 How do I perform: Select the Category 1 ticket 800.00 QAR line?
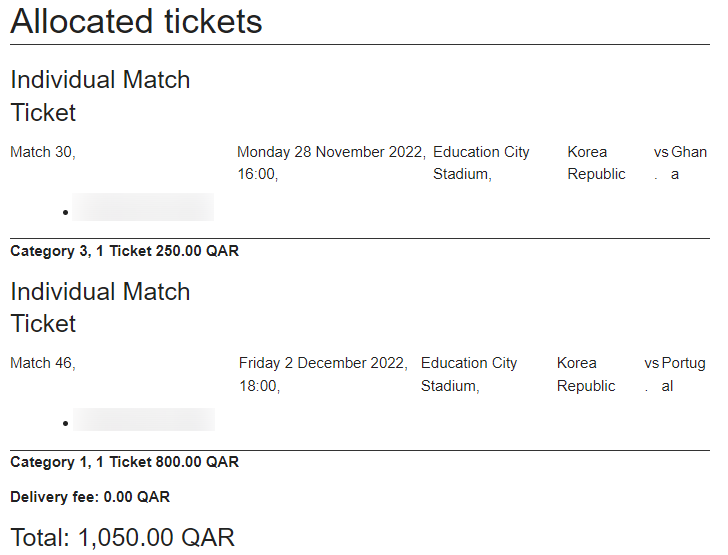124,462
